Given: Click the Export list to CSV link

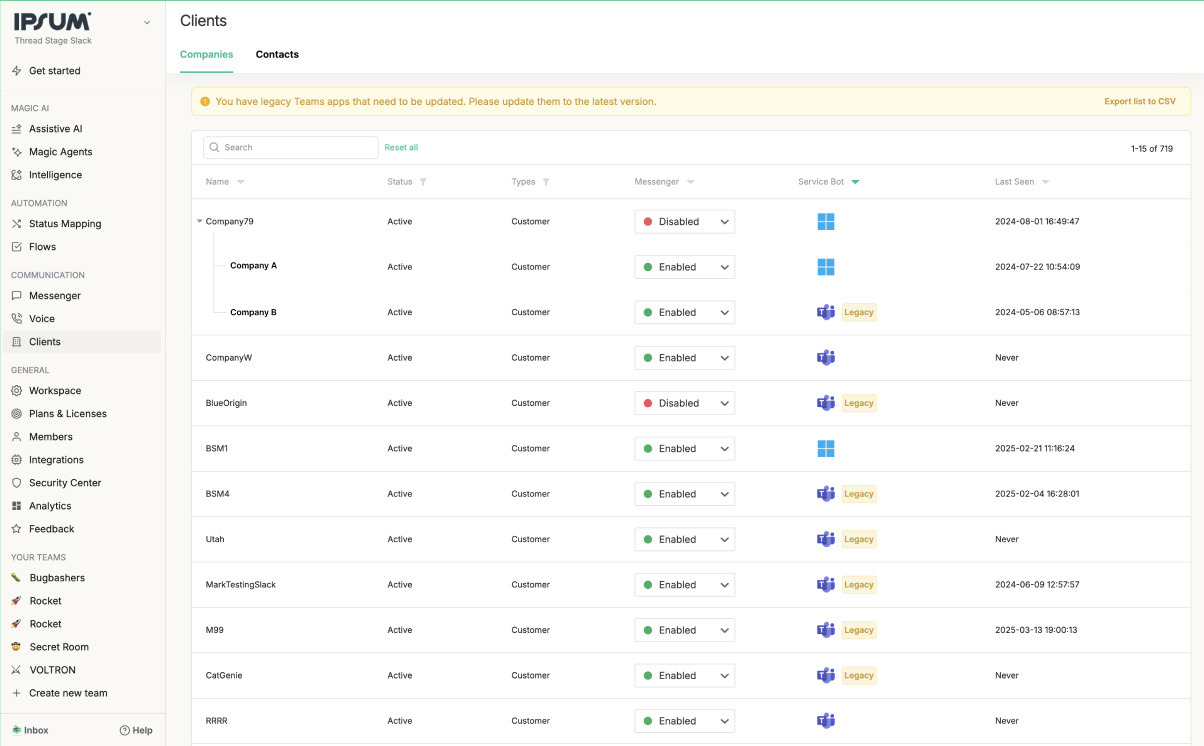Looking at the screenshot, I should pos(1139,102).
